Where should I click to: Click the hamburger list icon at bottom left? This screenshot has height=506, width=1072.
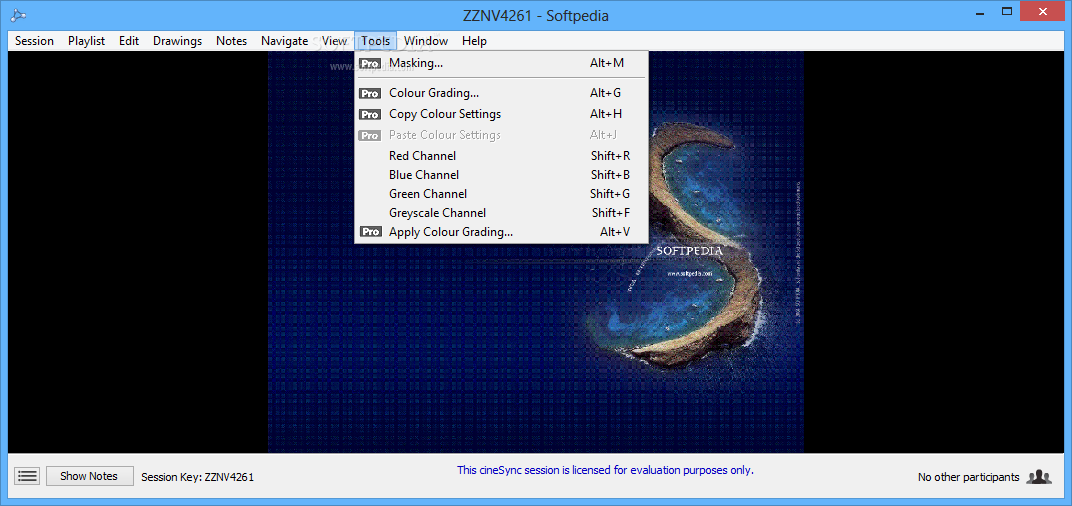click(x=27, y=476)
